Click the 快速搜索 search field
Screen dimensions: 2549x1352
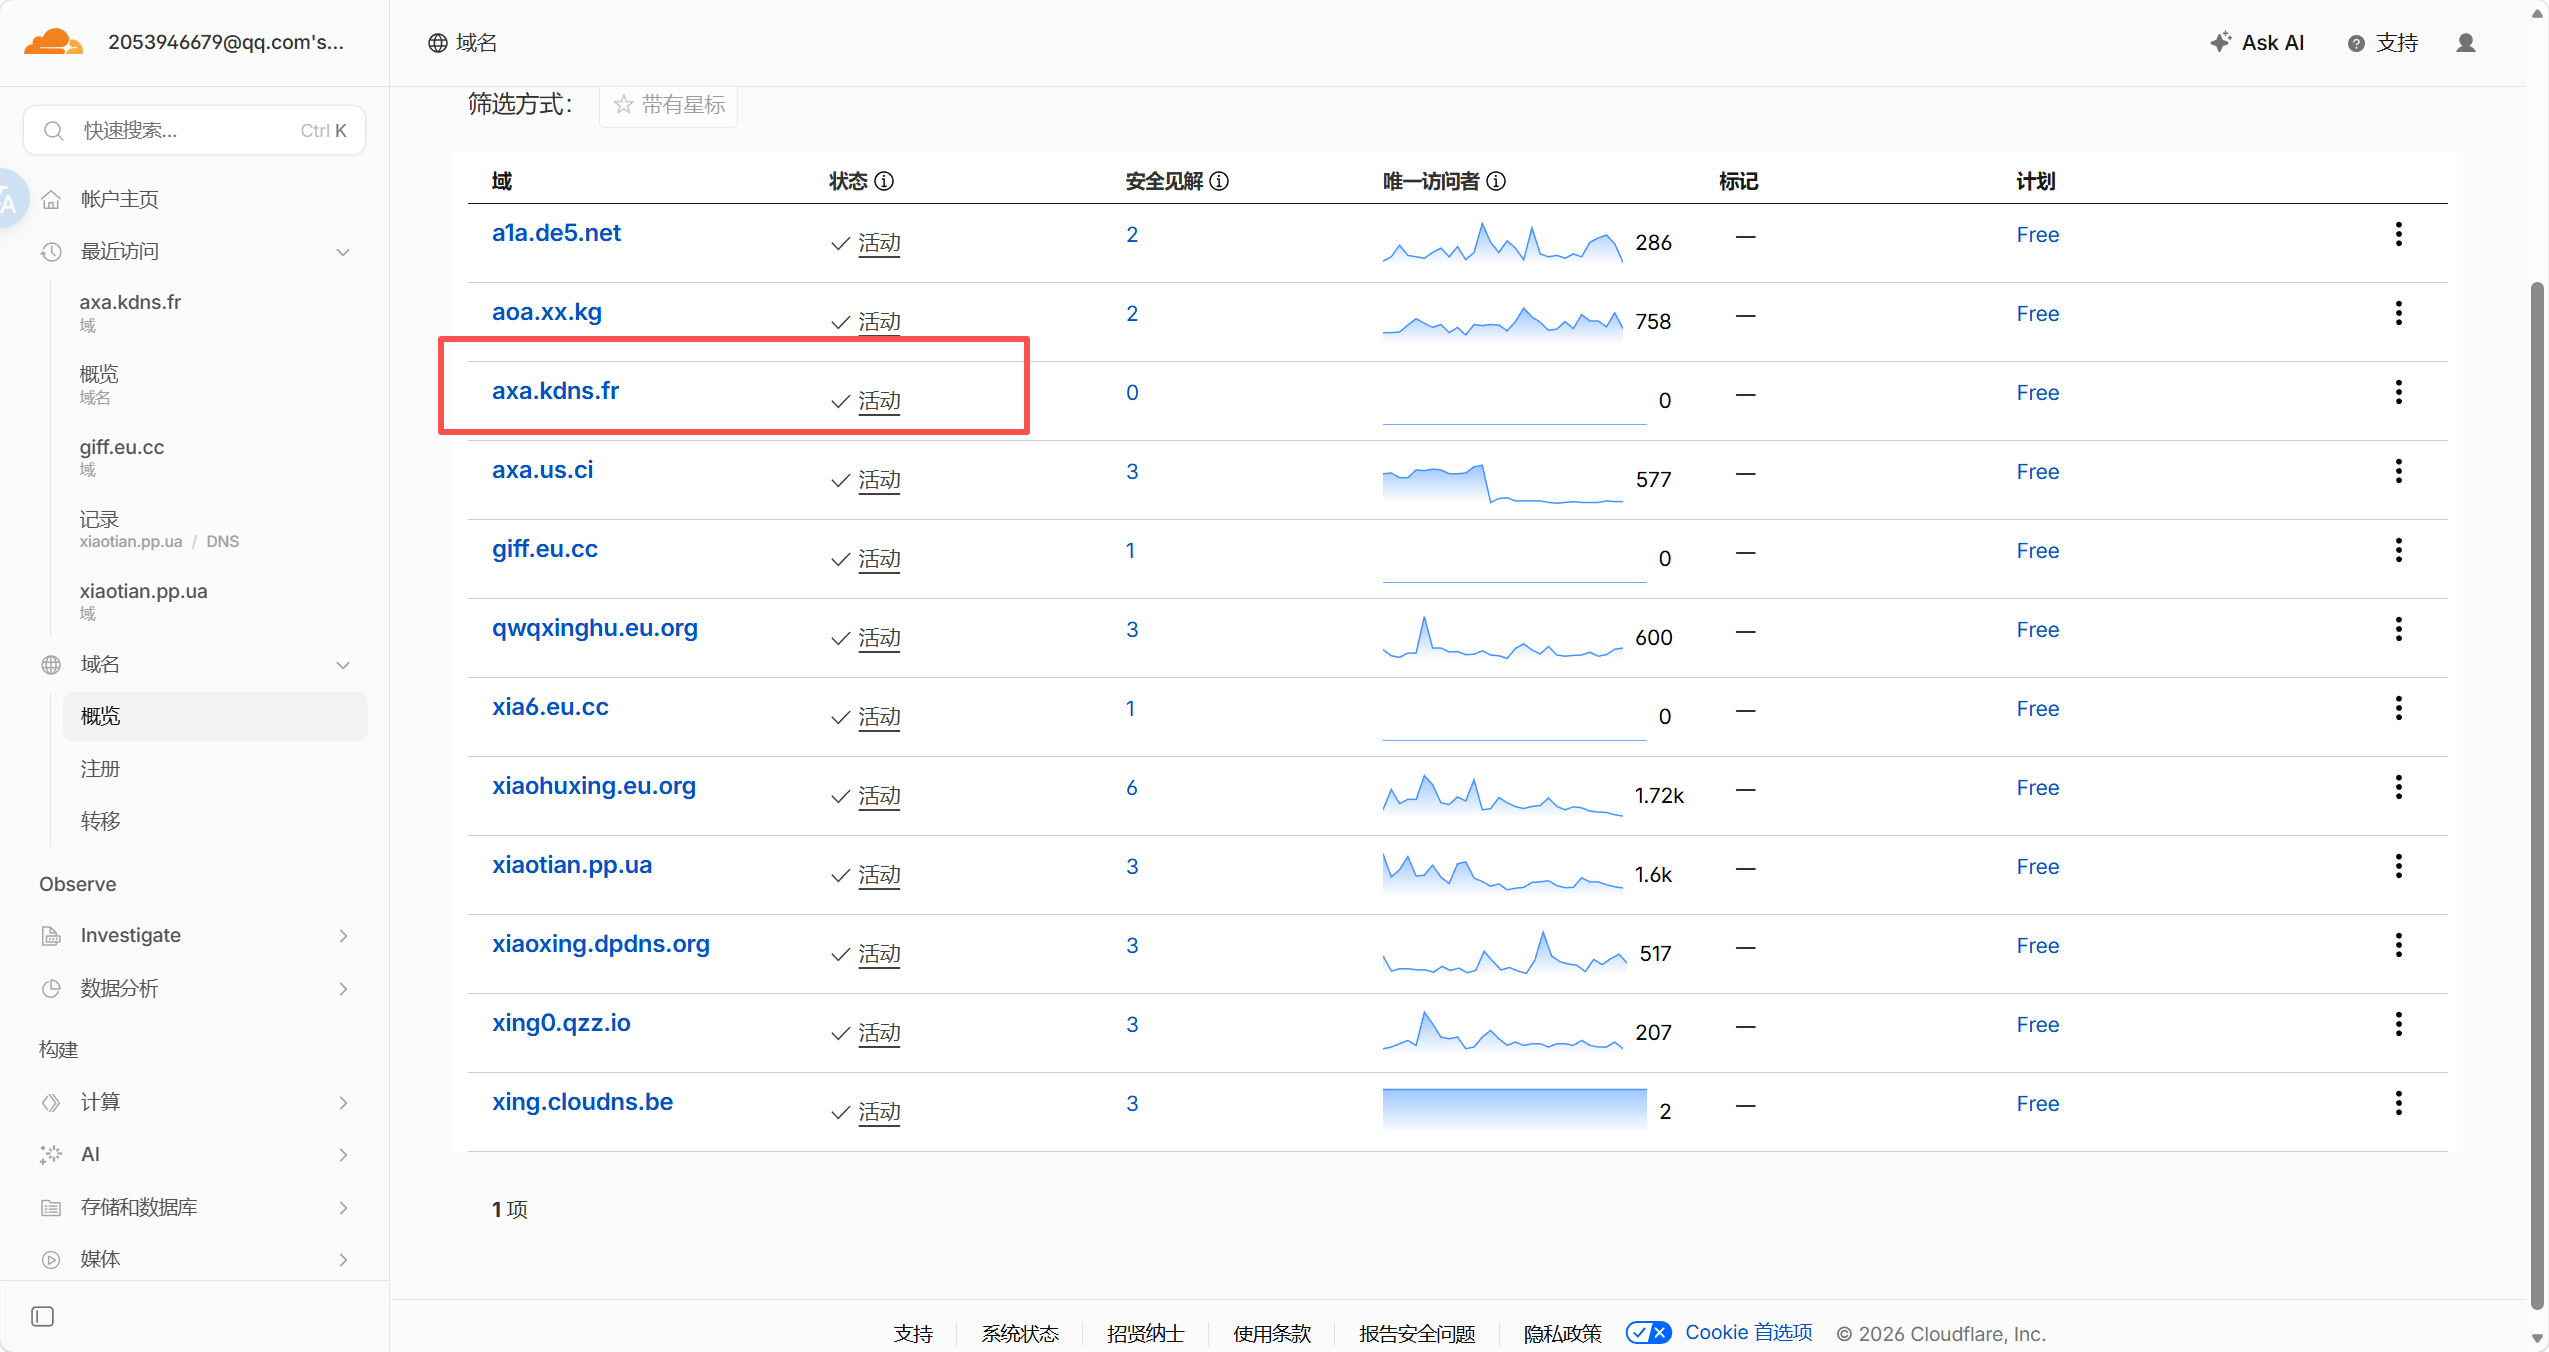194,130
